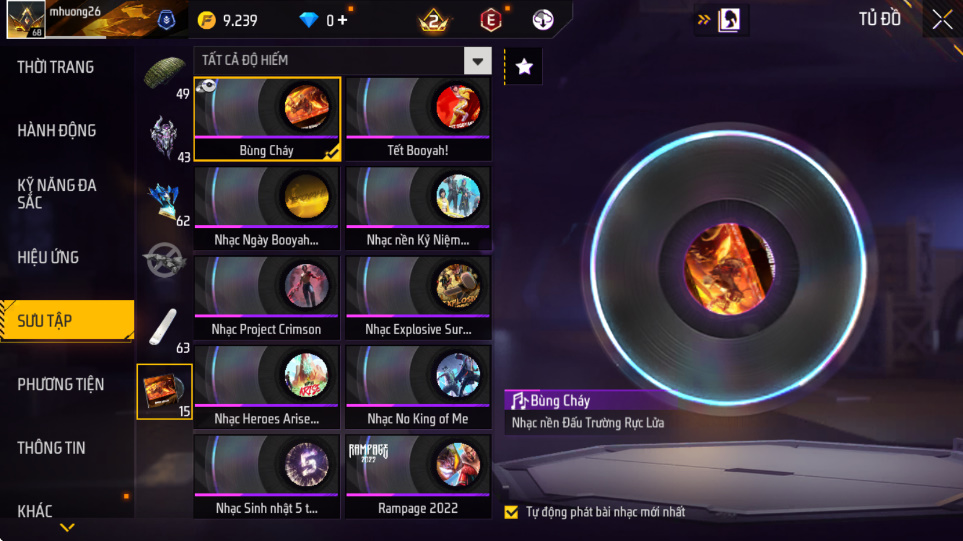963x541 pixels.
Task: Select the loot box skin category
Action: click(x=165, y=201)
